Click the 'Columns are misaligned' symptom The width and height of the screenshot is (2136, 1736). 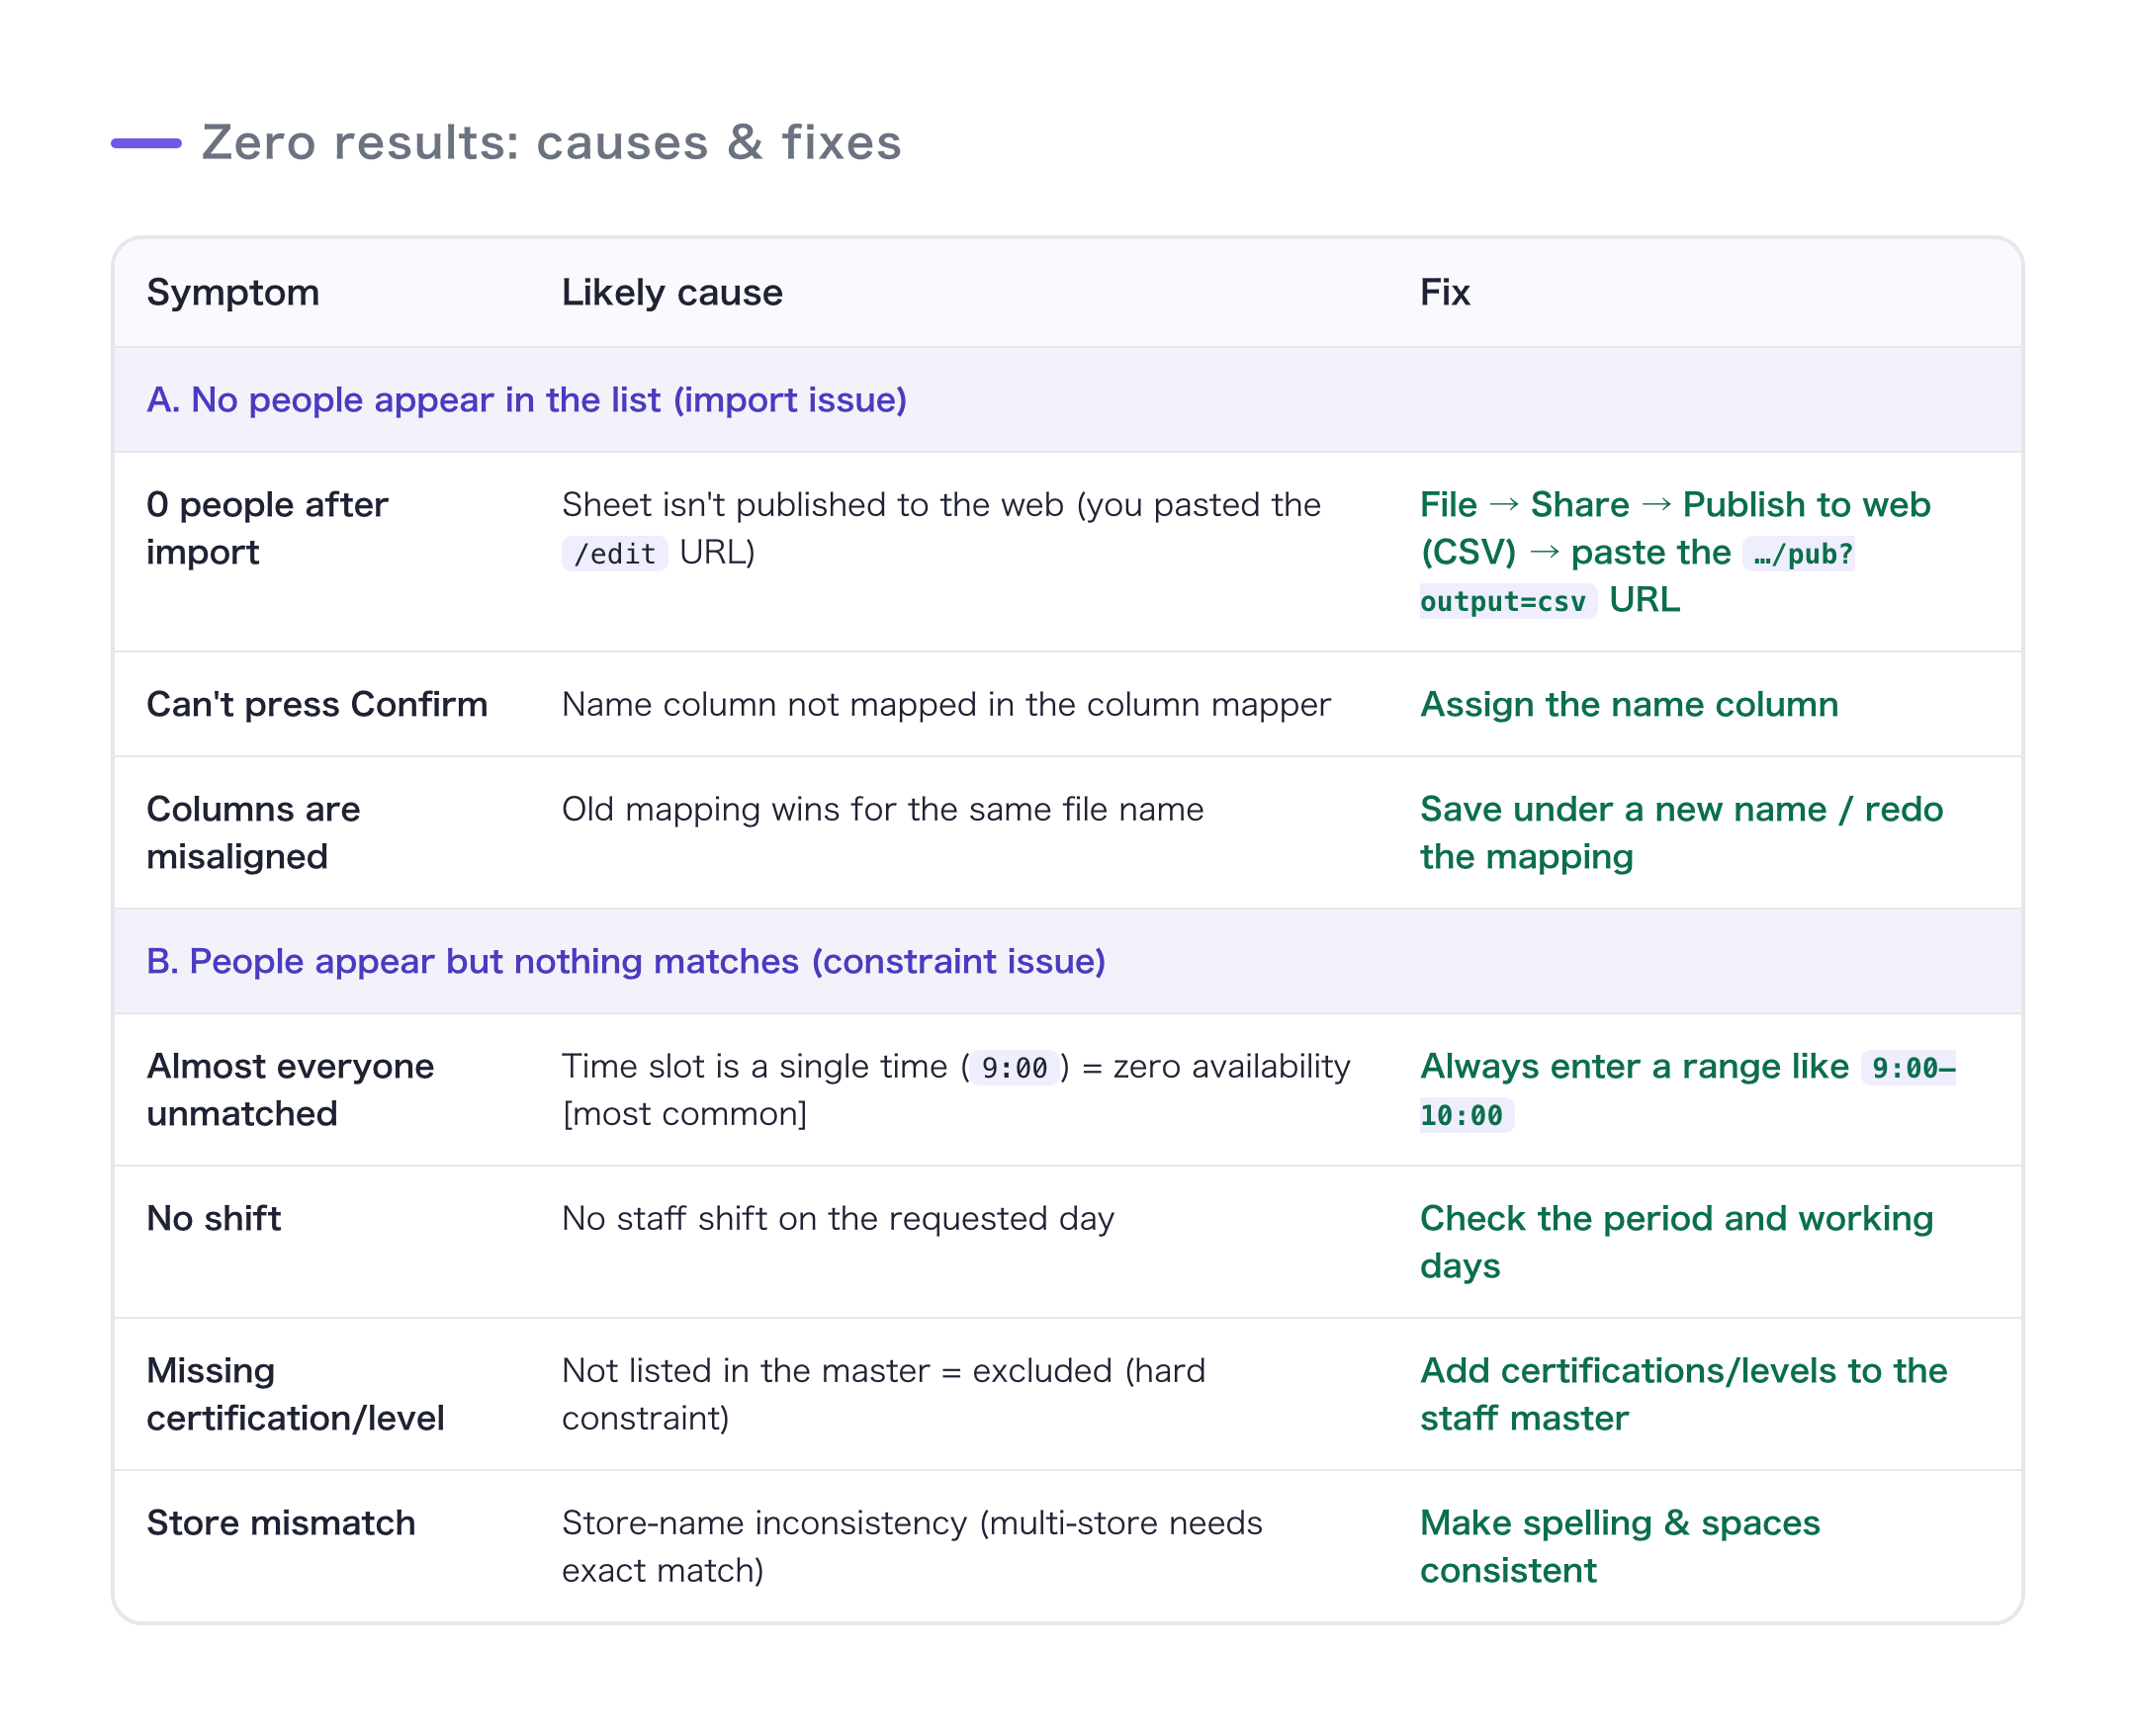coord(253,832)
